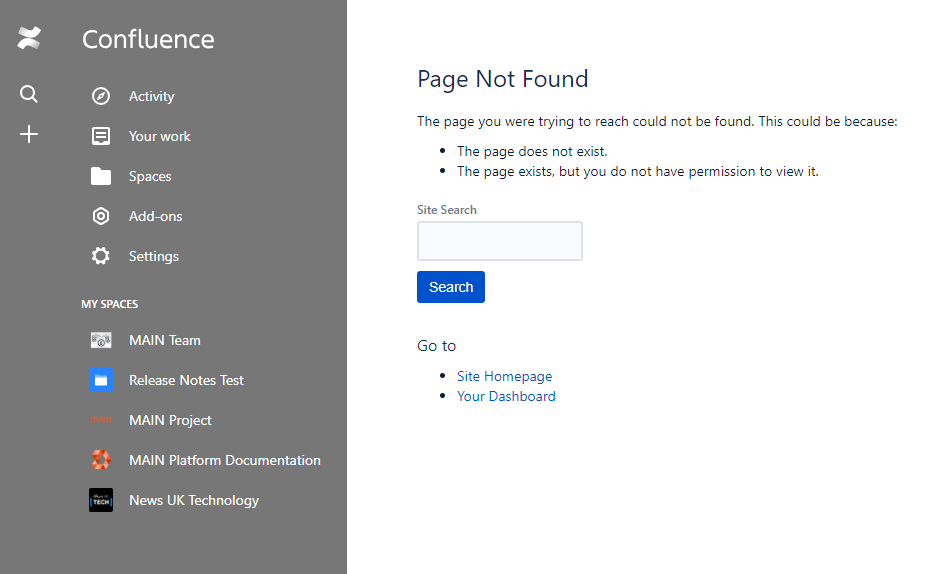
Task: Click the MAIN Project space avatar
Action: (x=101, y=419)
